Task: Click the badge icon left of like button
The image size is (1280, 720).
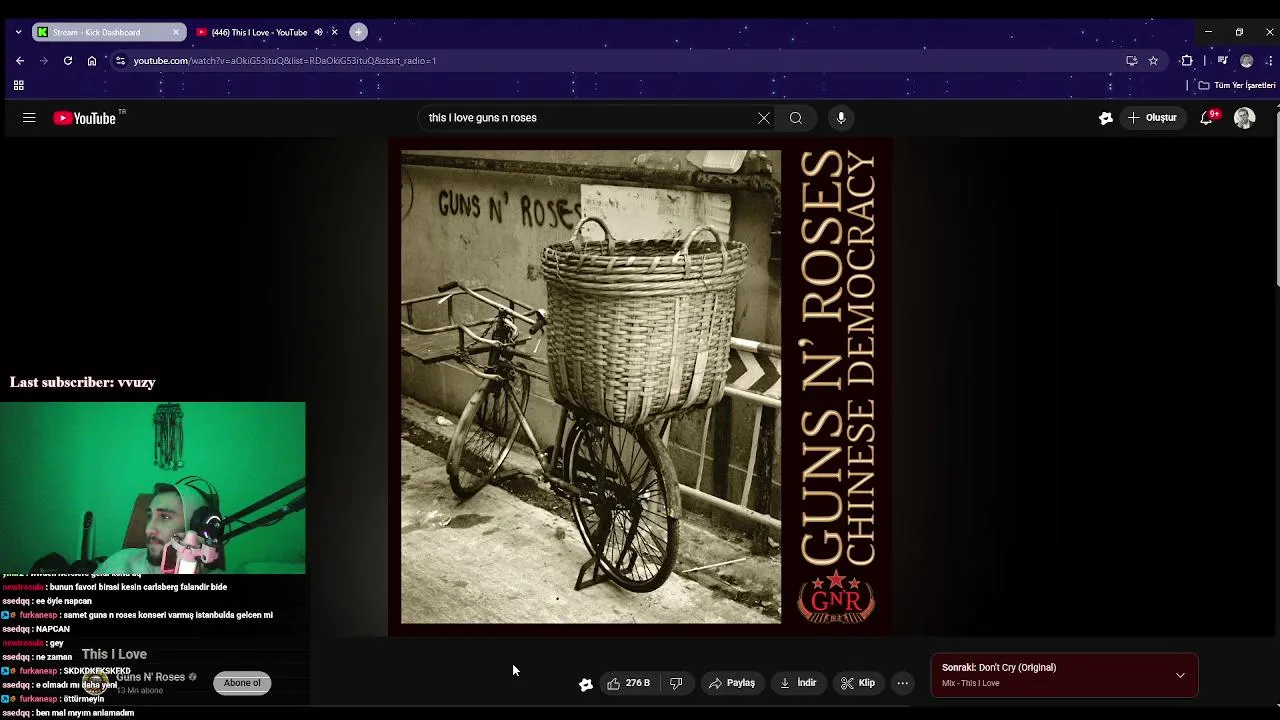Action: 586,684
